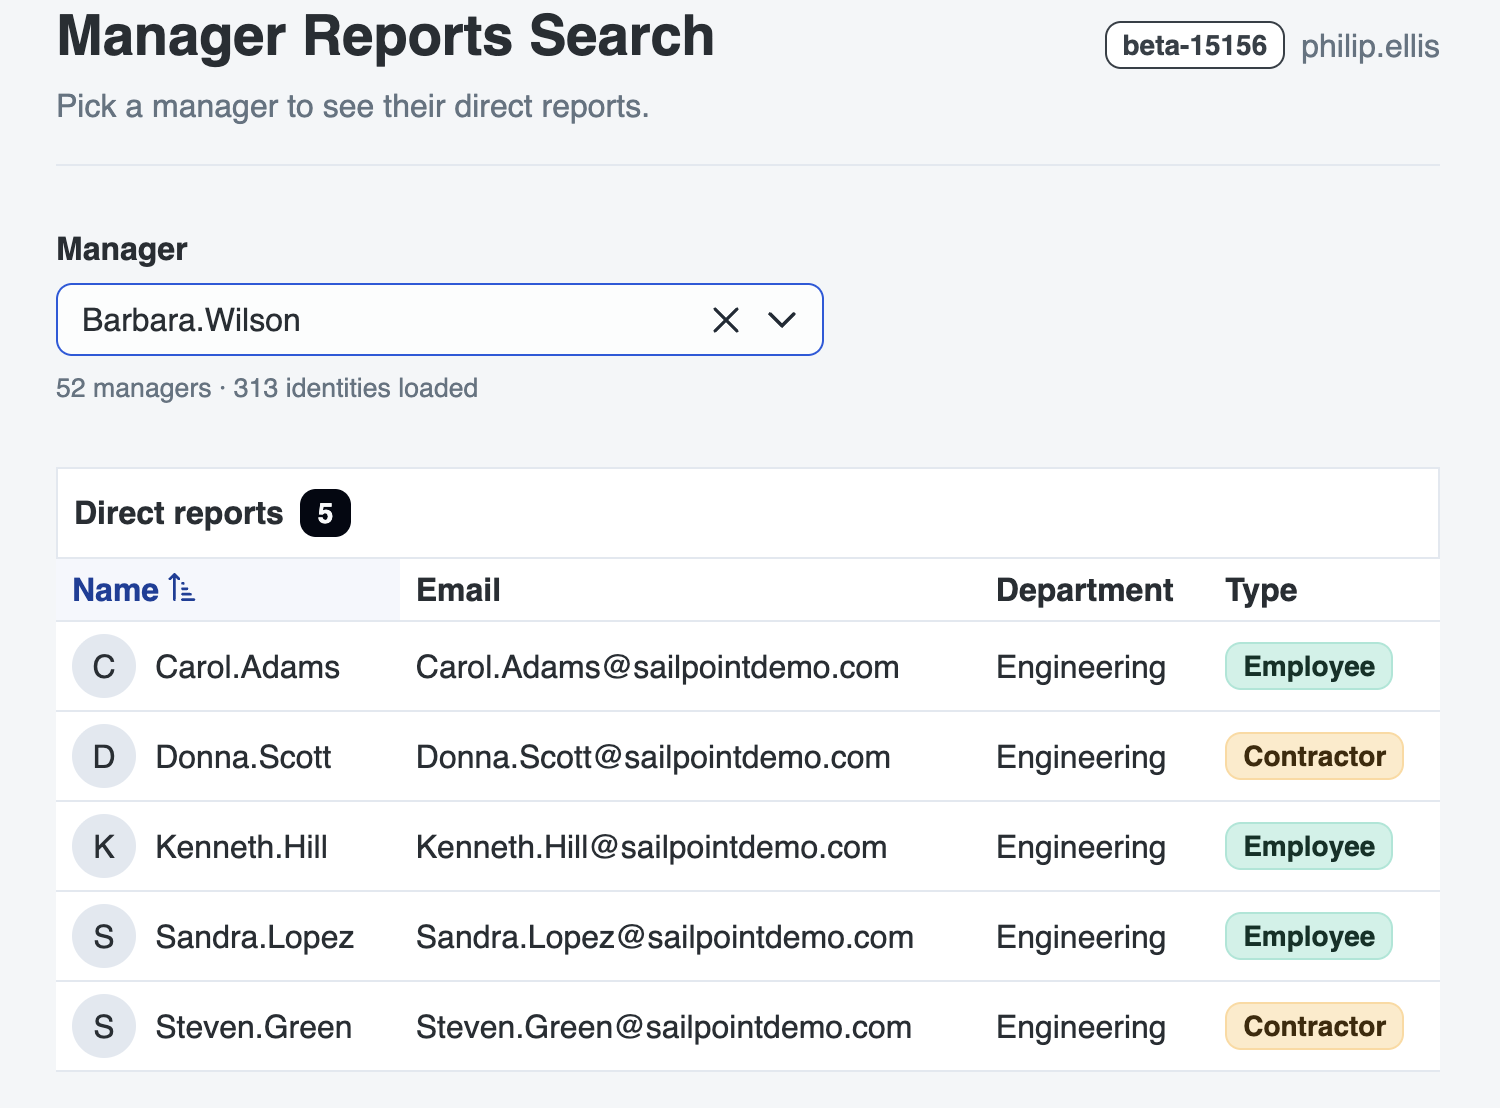Click the Employee badge for Carol.Adams

coord(1309,666)
